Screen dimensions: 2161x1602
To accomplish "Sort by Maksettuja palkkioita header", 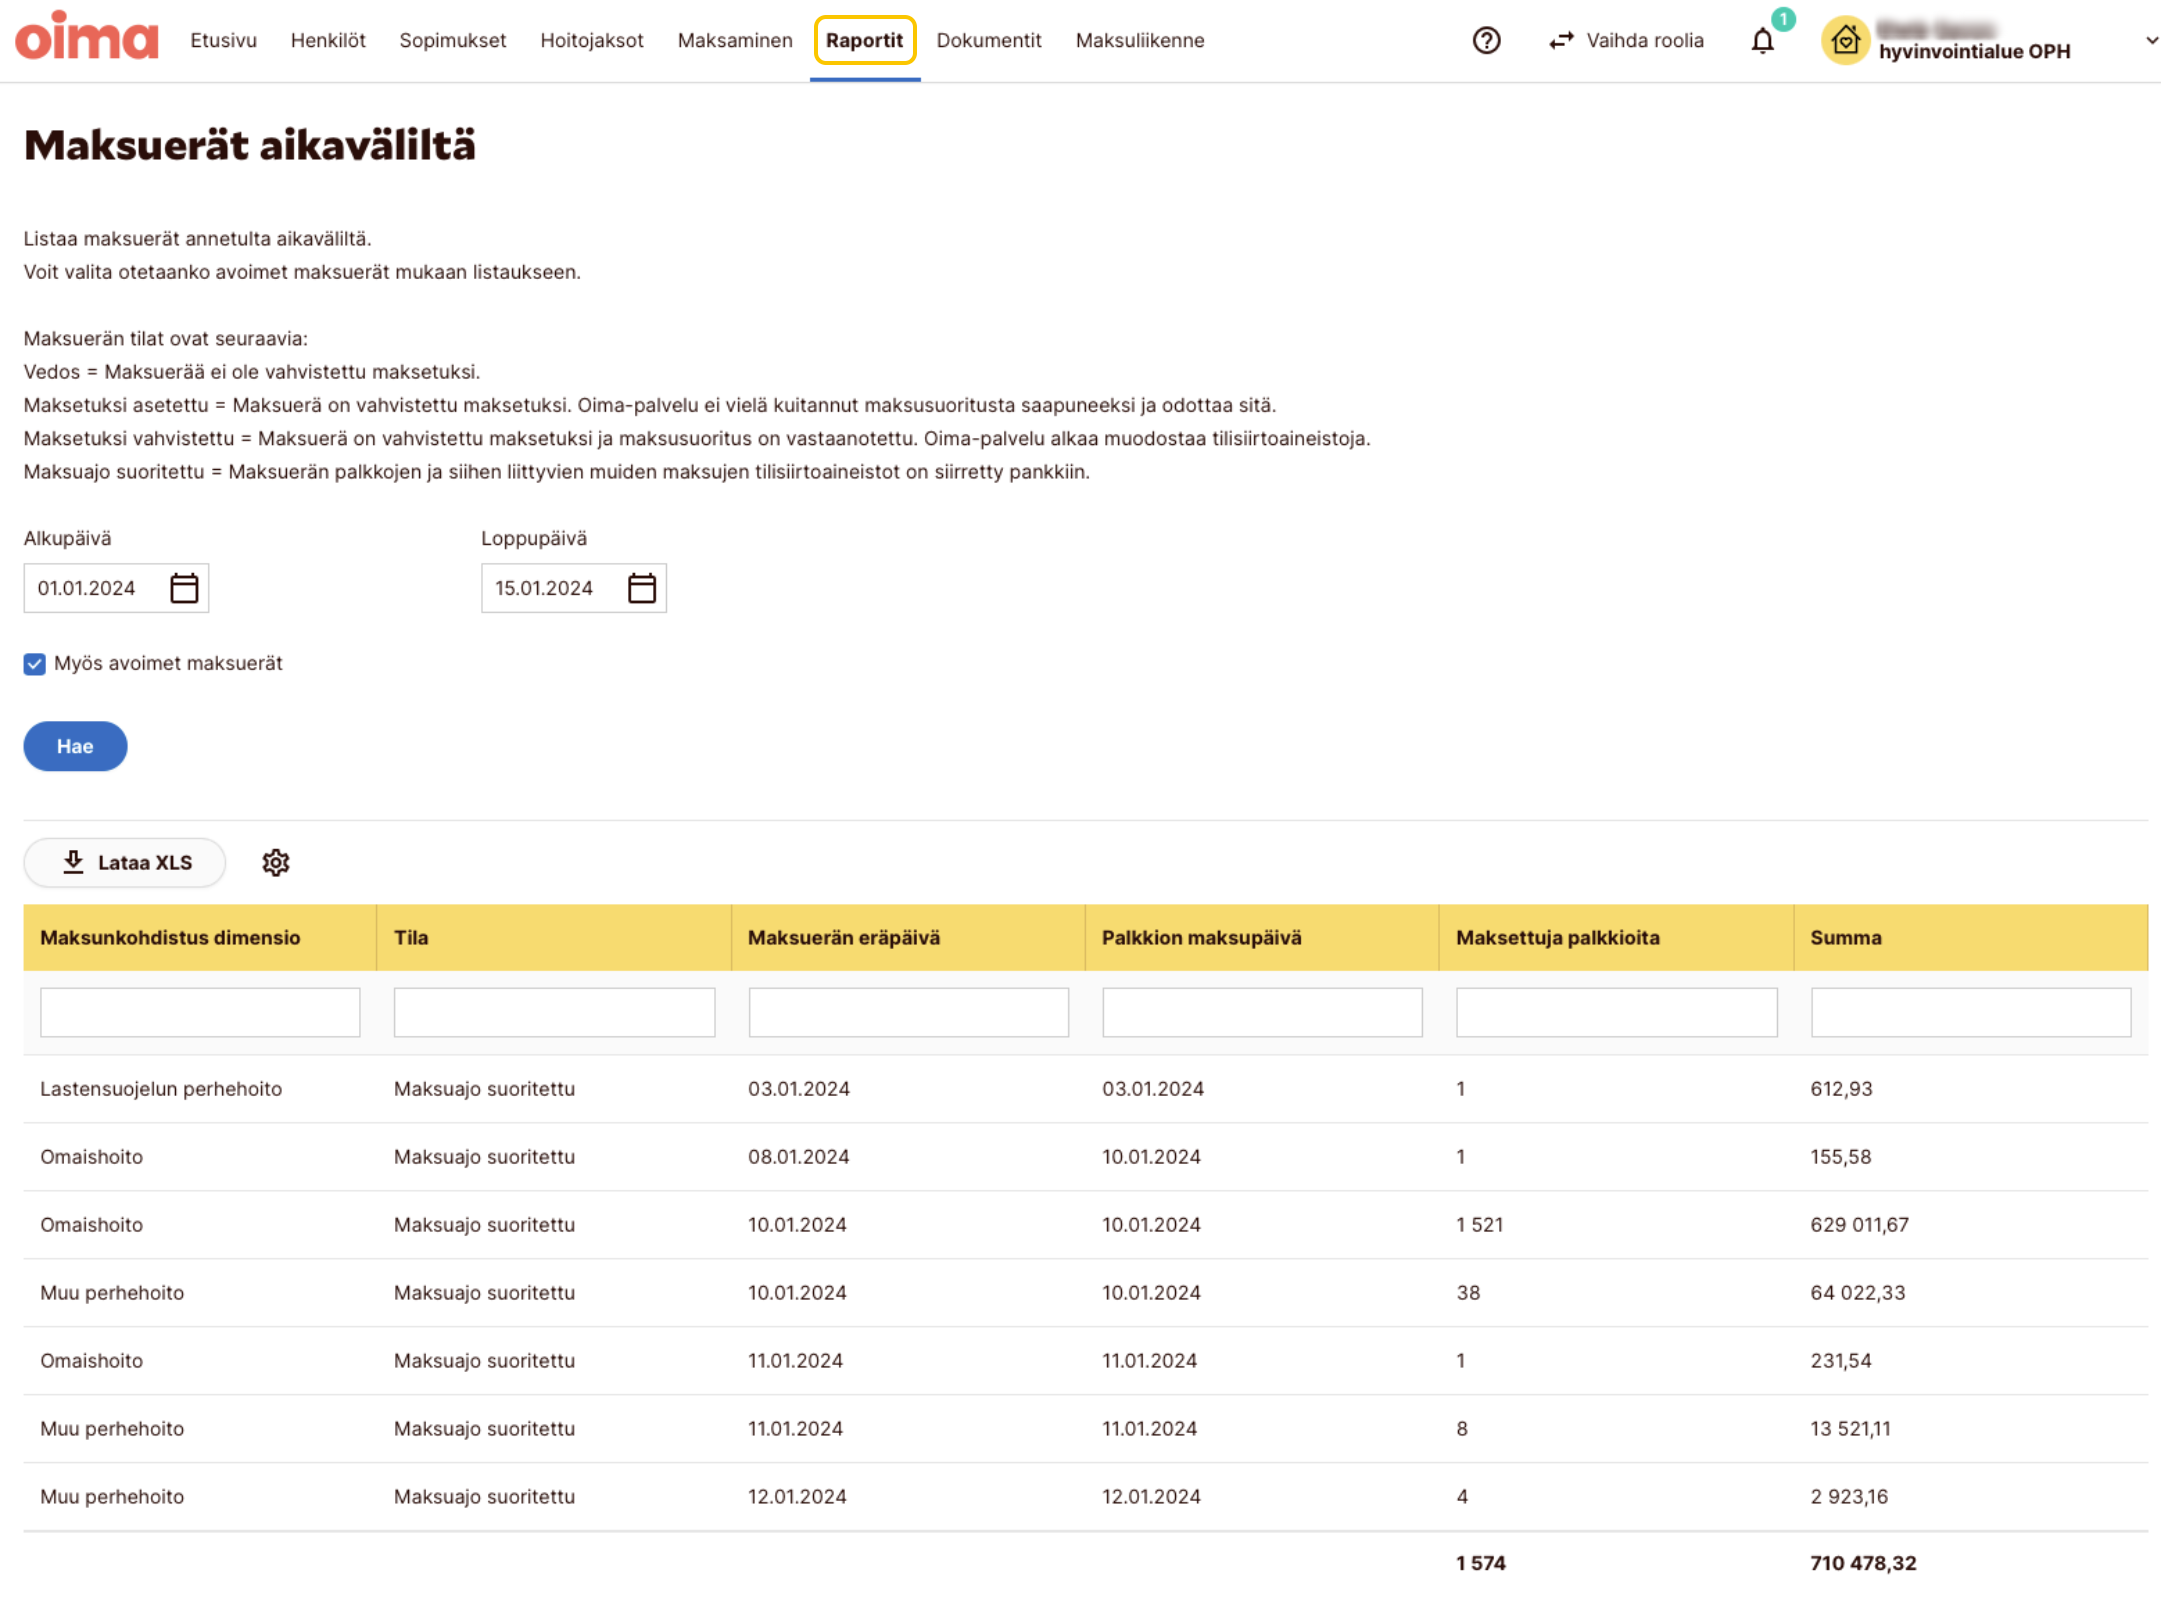I will tap(1557, 937).
